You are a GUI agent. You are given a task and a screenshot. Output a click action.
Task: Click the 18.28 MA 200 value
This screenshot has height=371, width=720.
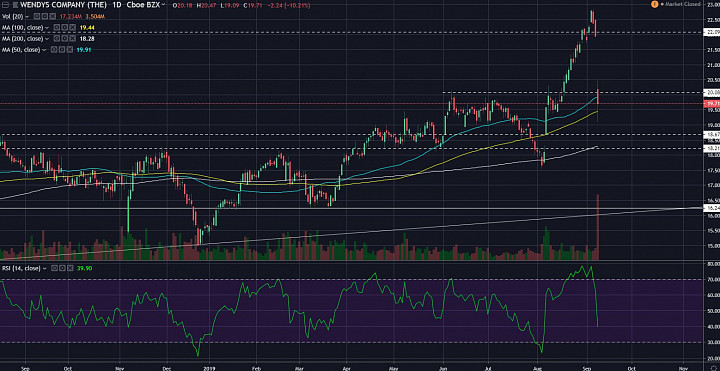(x=87, y=39)
